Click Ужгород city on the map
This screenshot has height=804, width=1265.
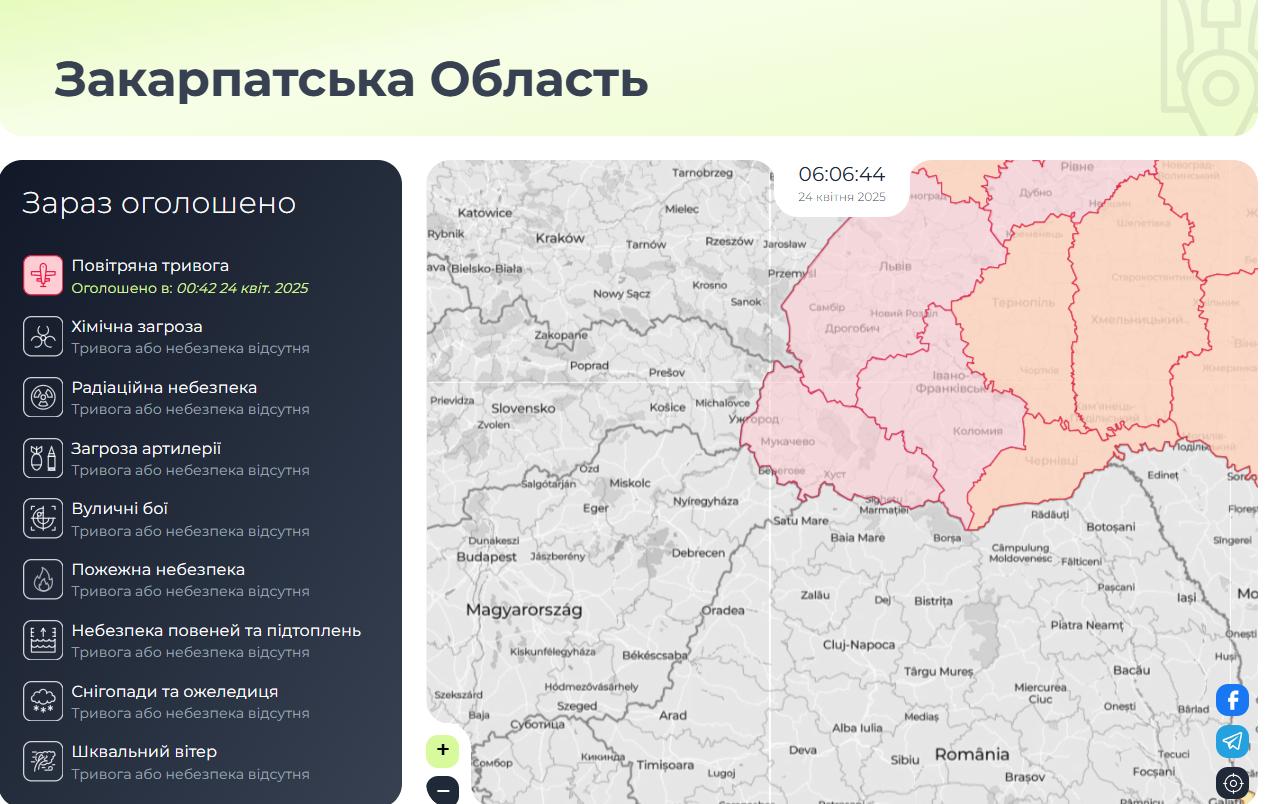(x=754, y=419)
